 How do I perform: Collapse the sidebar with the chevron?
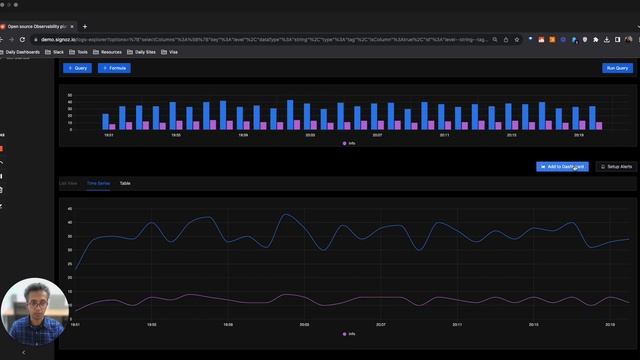(x=24, y=352)
